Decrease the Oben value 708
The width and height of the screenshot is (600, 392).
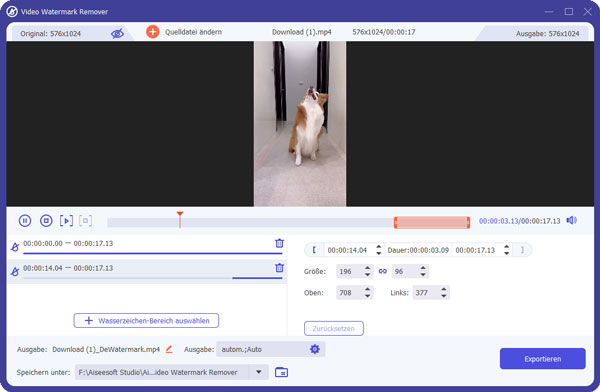point(367,296)
